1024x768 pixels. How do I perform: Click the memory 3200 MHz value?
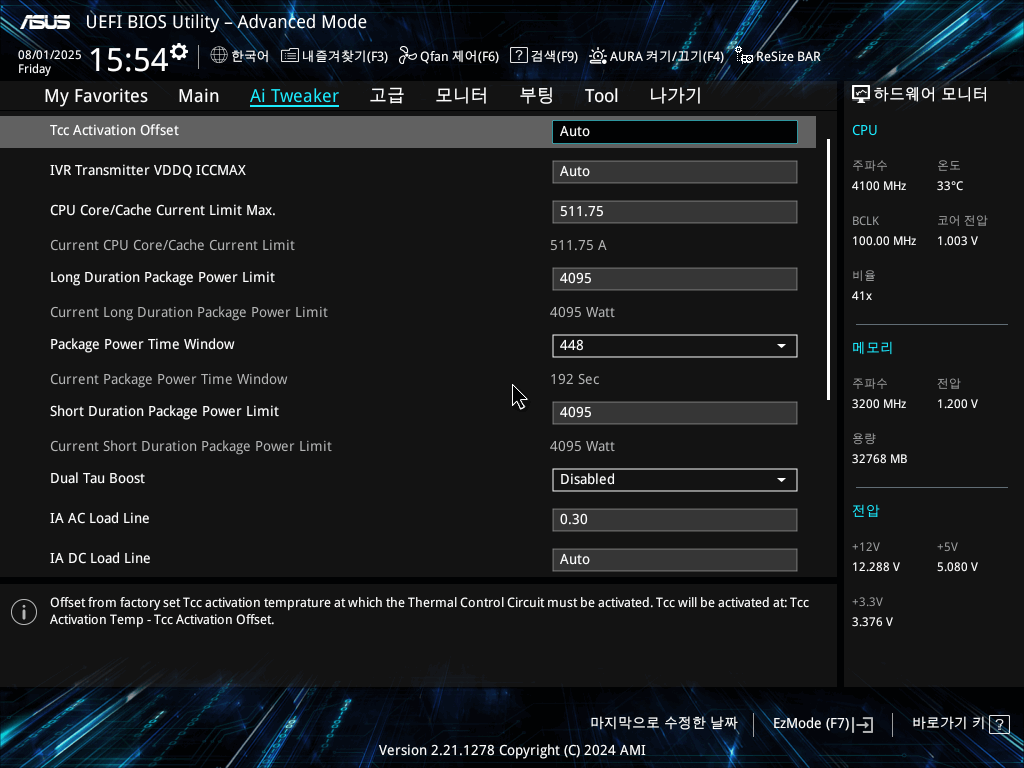879,404
